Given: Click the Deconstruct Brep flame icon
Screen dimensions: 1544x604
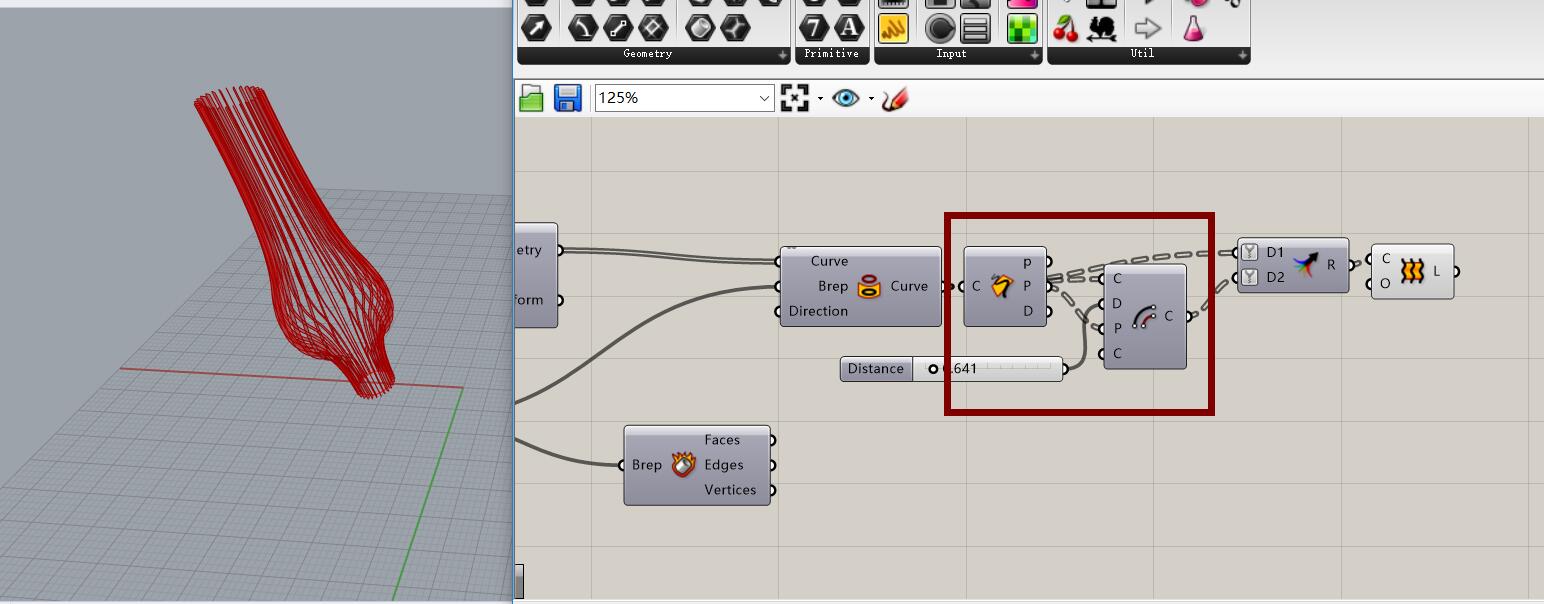Looking at the screenshot, I should click(x=683, y=465).
